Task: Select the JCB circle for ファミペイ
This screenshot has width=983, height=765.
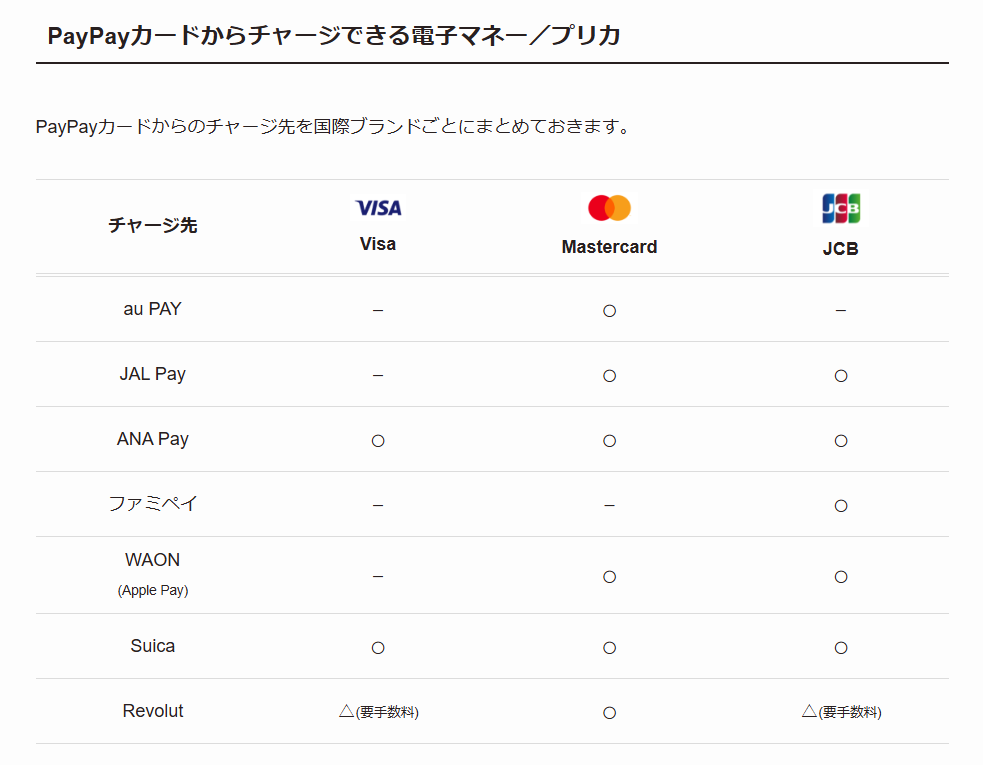Action: (841, 506)
